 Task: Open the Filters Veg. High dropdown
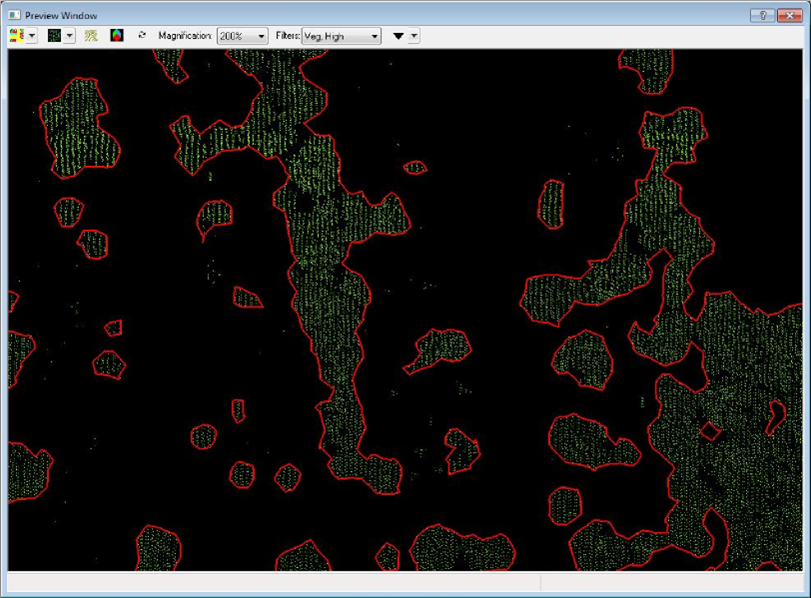[x=341, y=36]
